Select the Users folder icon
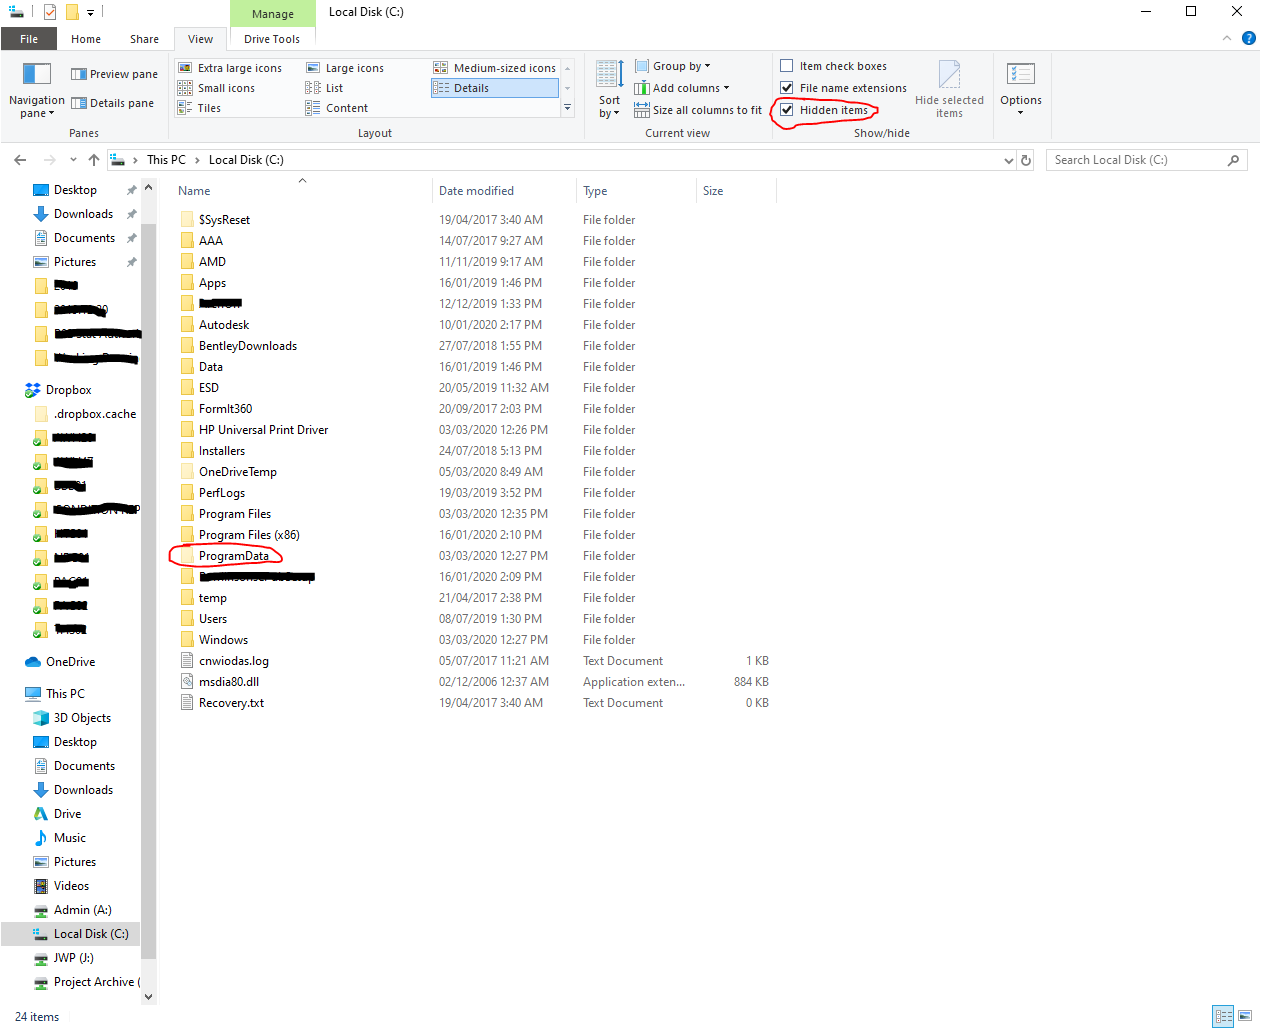 click(x=187, y=619)
